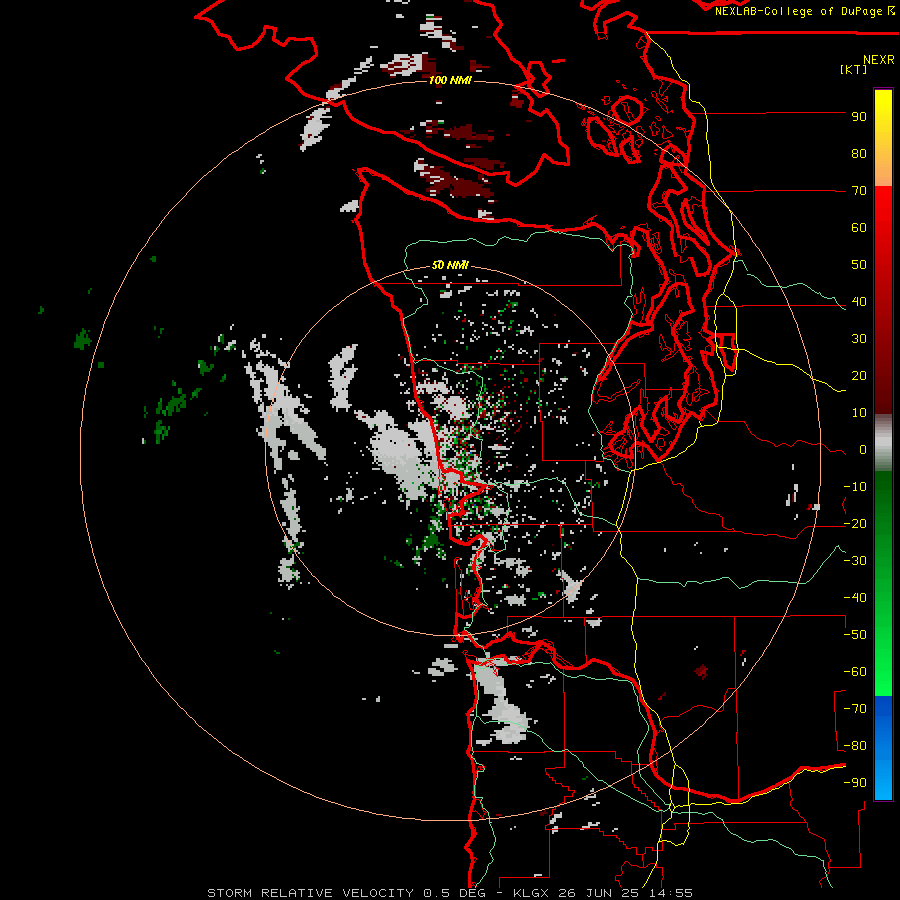Click the blue bottom segment of color bar
The width and height of the screenshot is (900, 900).
[883, 748]
